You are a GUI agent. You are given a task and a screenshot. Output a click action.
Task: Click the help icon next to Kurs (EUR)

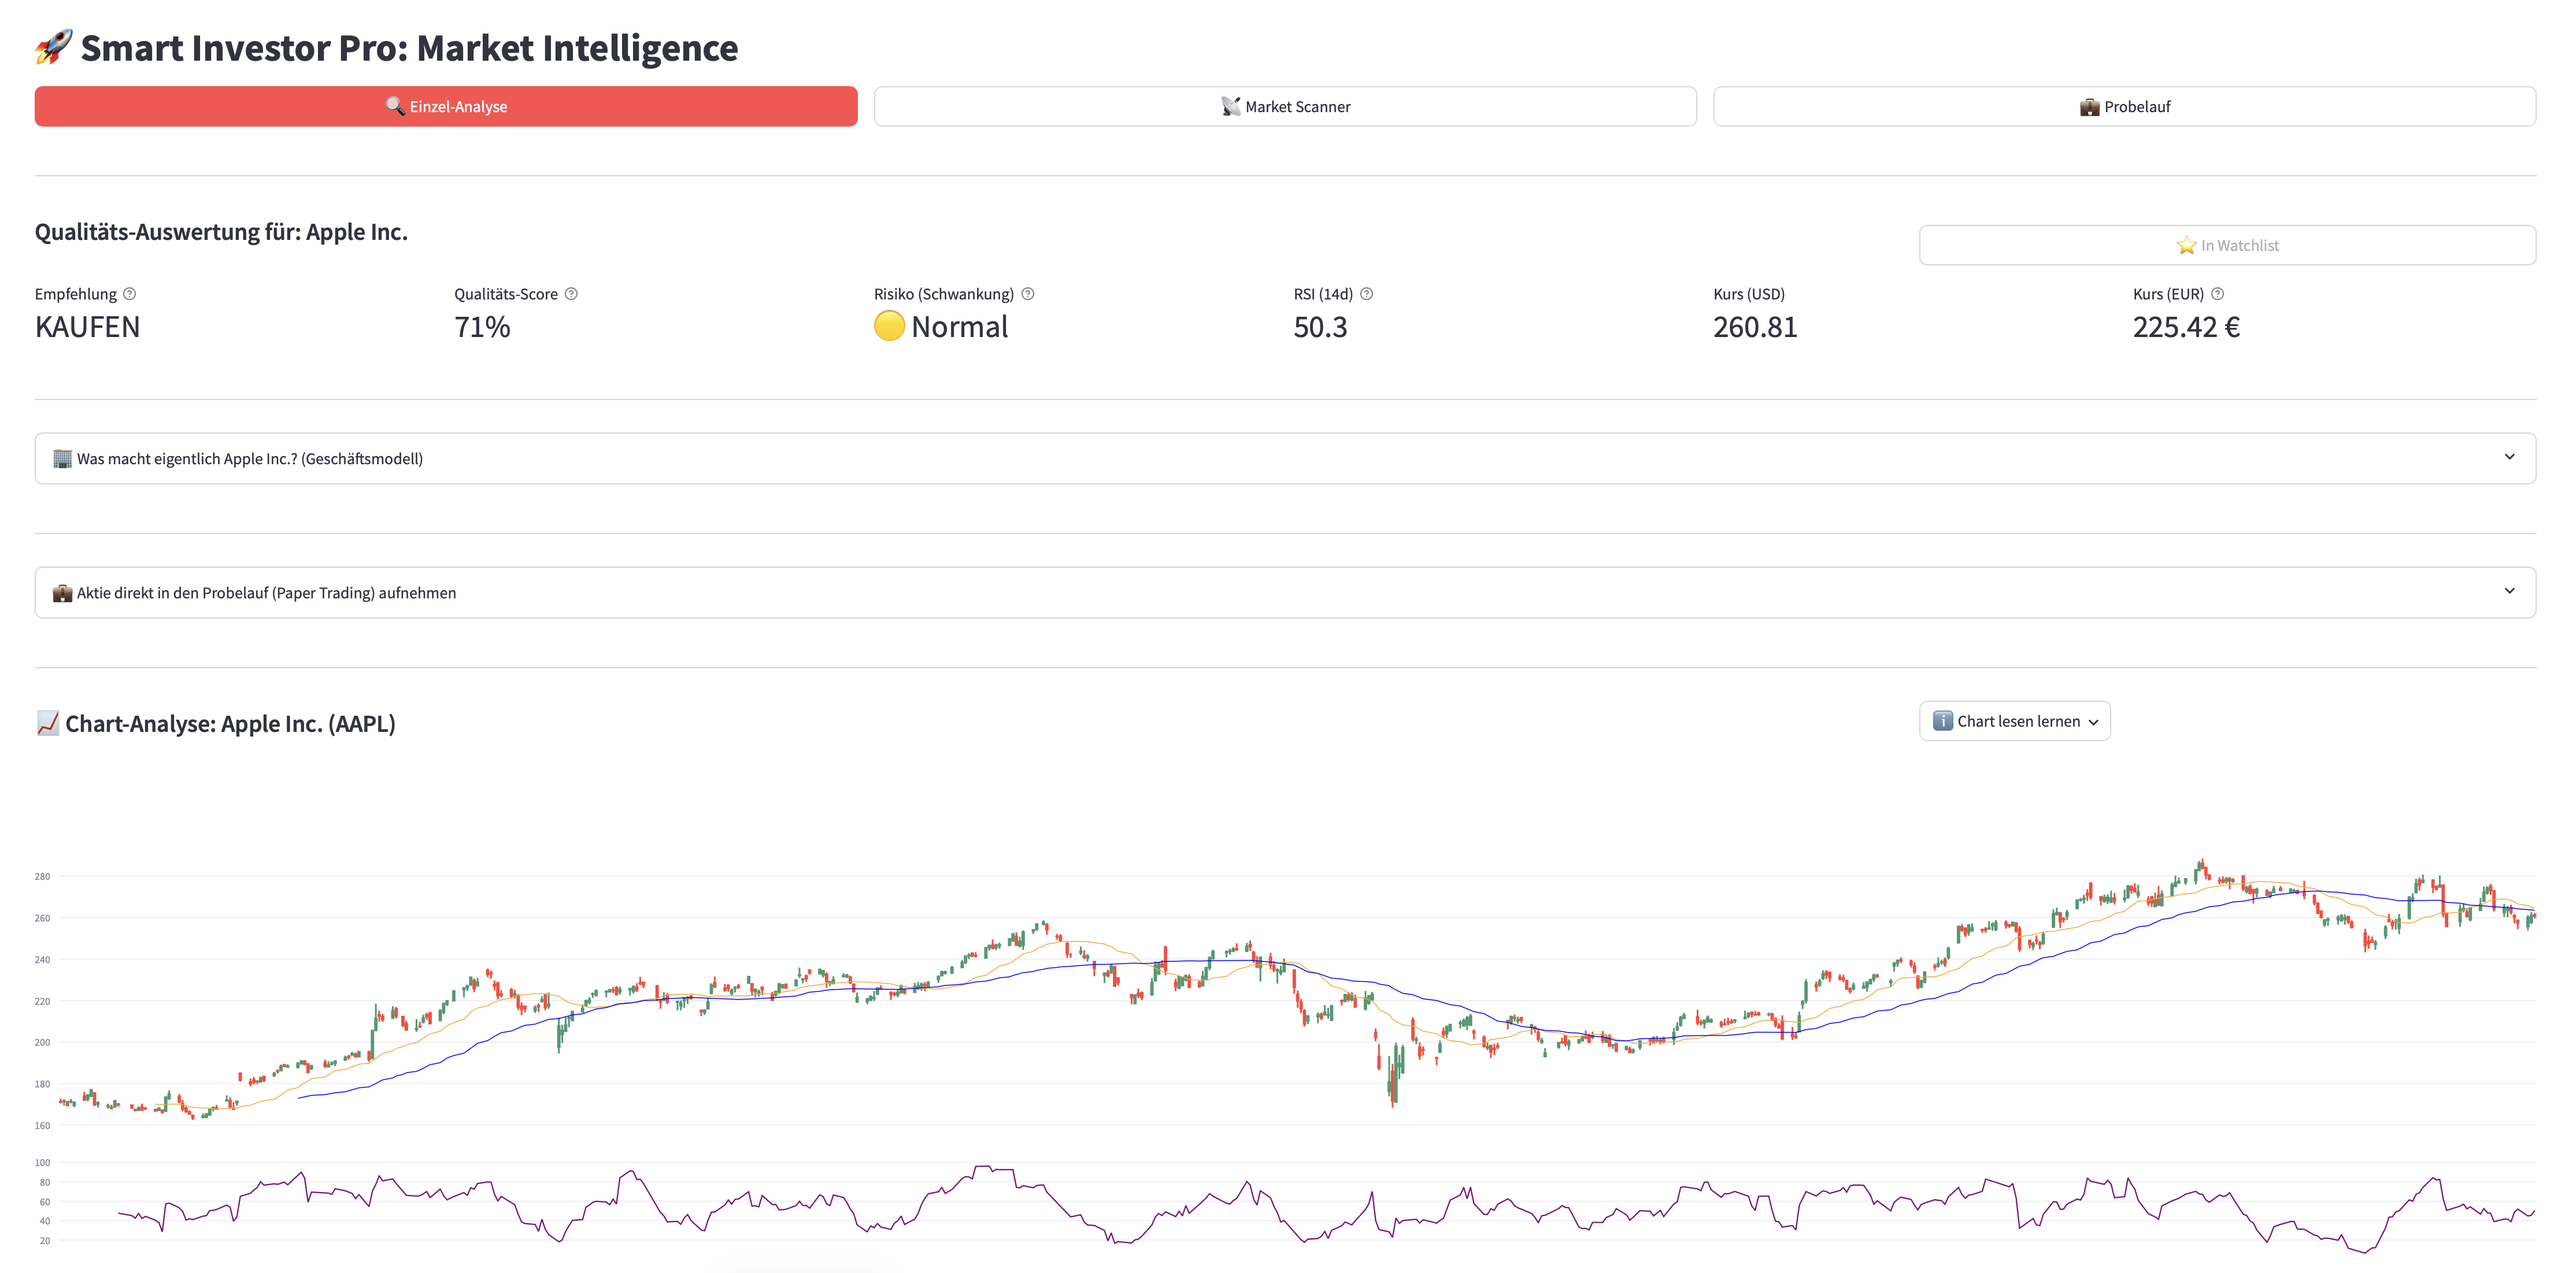pyautogui.click(x=2217, y=294)
